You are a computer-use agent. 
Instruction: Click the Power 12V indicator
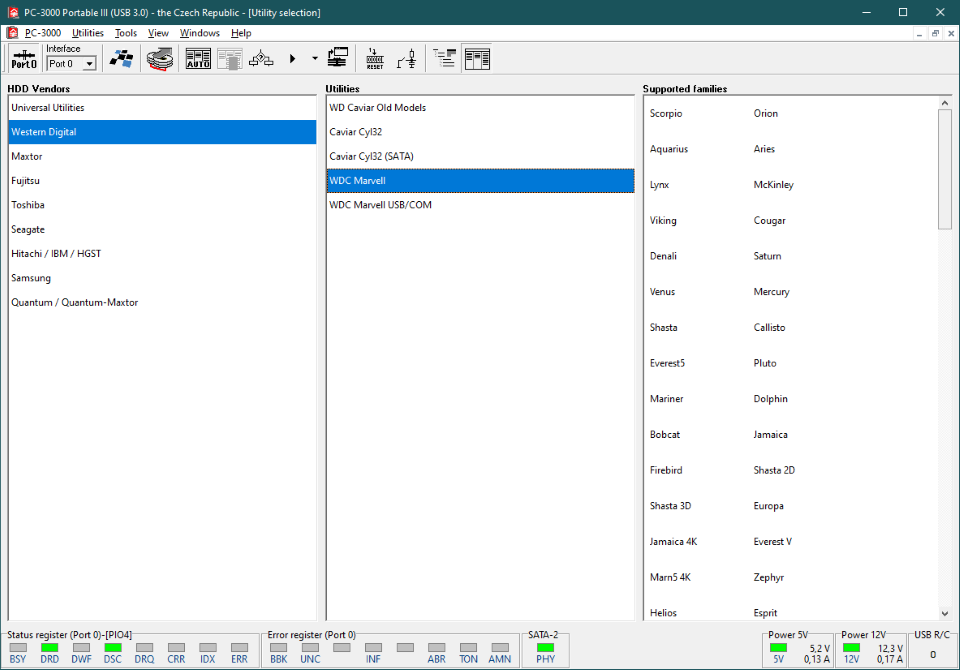852,648
